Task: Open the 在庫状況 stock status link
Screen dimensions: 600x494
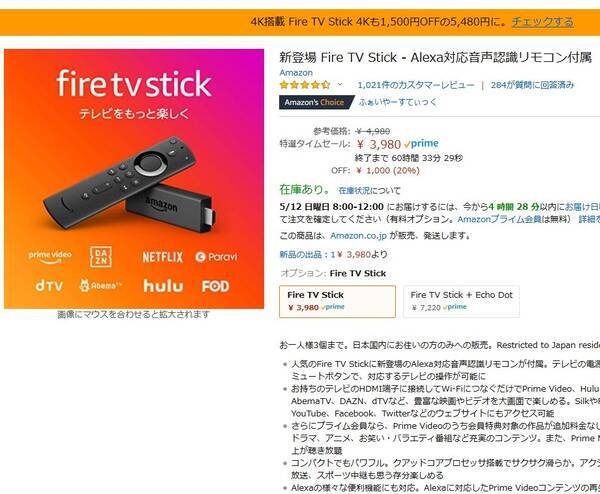Action: pyautogui.click(x=354, y=190)
